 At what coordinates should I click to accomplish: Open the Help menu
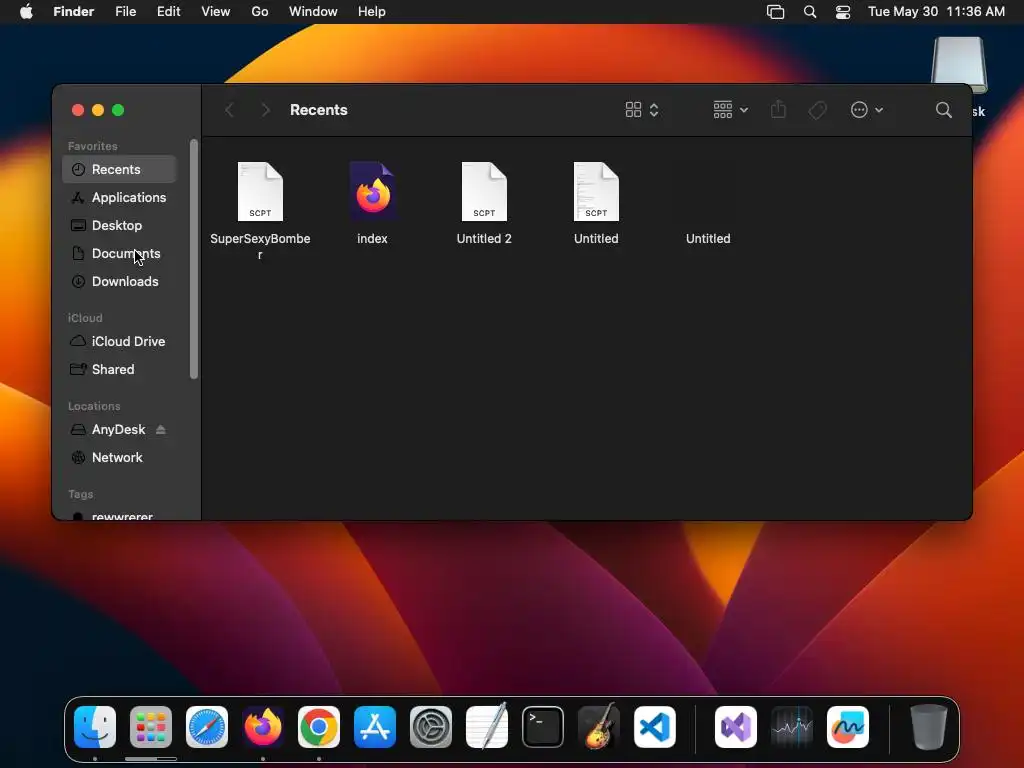pyautogui.click(x=372, y=12)
